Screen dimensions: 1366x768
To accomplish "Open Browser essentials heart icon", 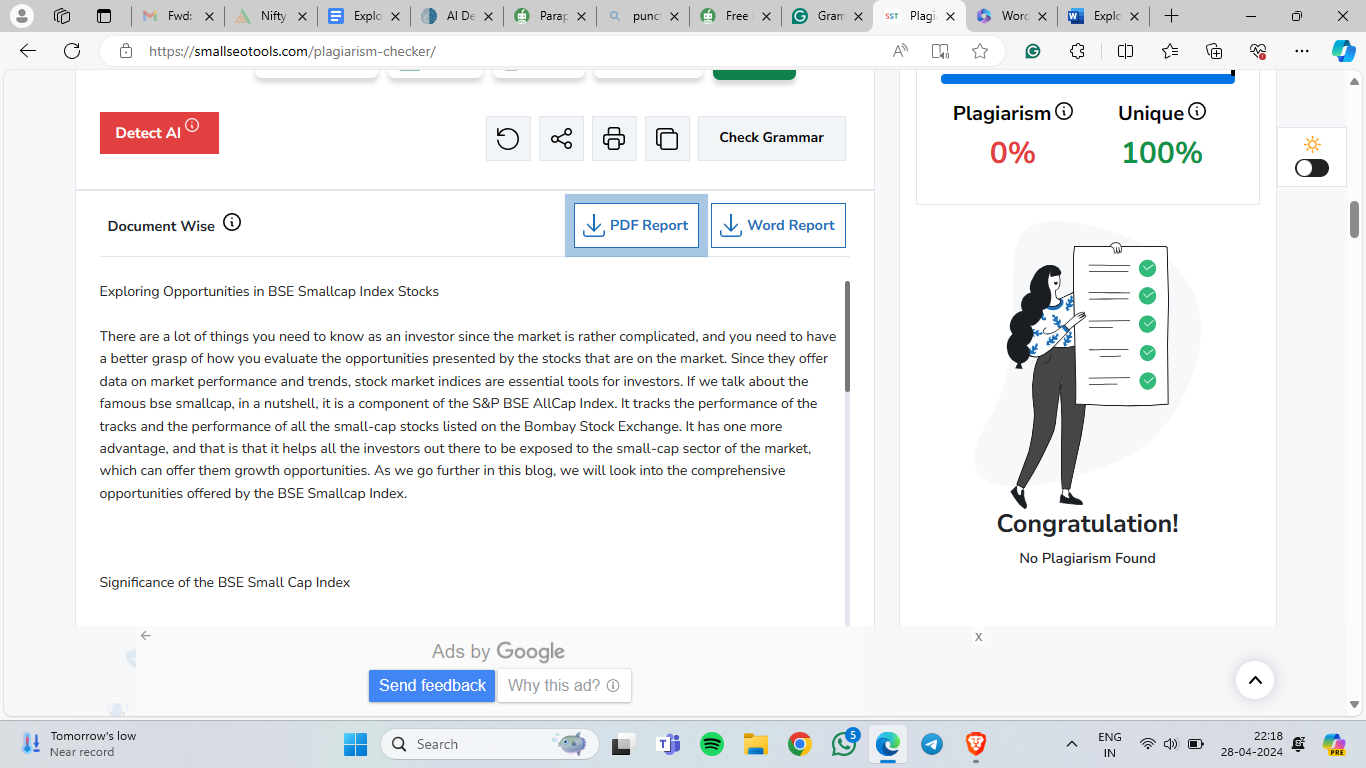I will (x=1258, y=51).
